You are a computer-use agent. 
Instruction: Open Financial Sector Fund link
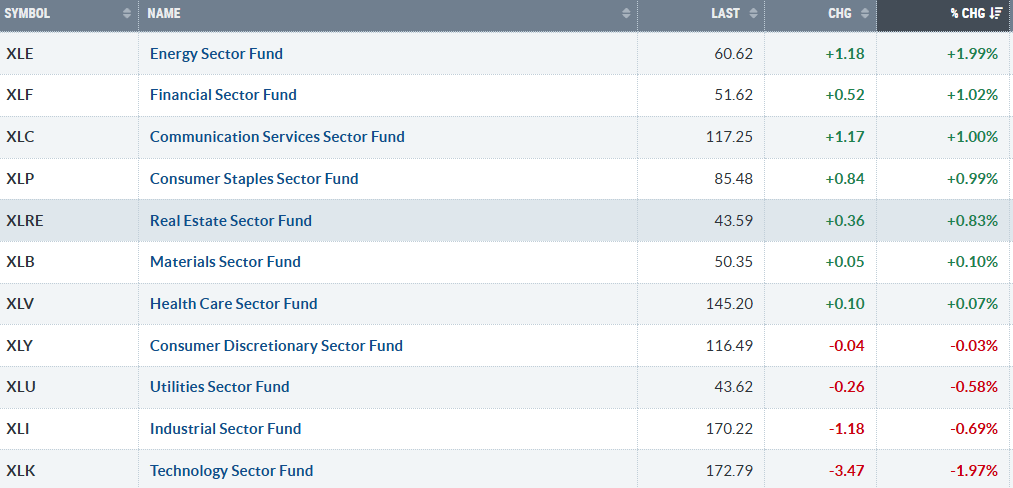pyautogui.click(x=224, y=94)
